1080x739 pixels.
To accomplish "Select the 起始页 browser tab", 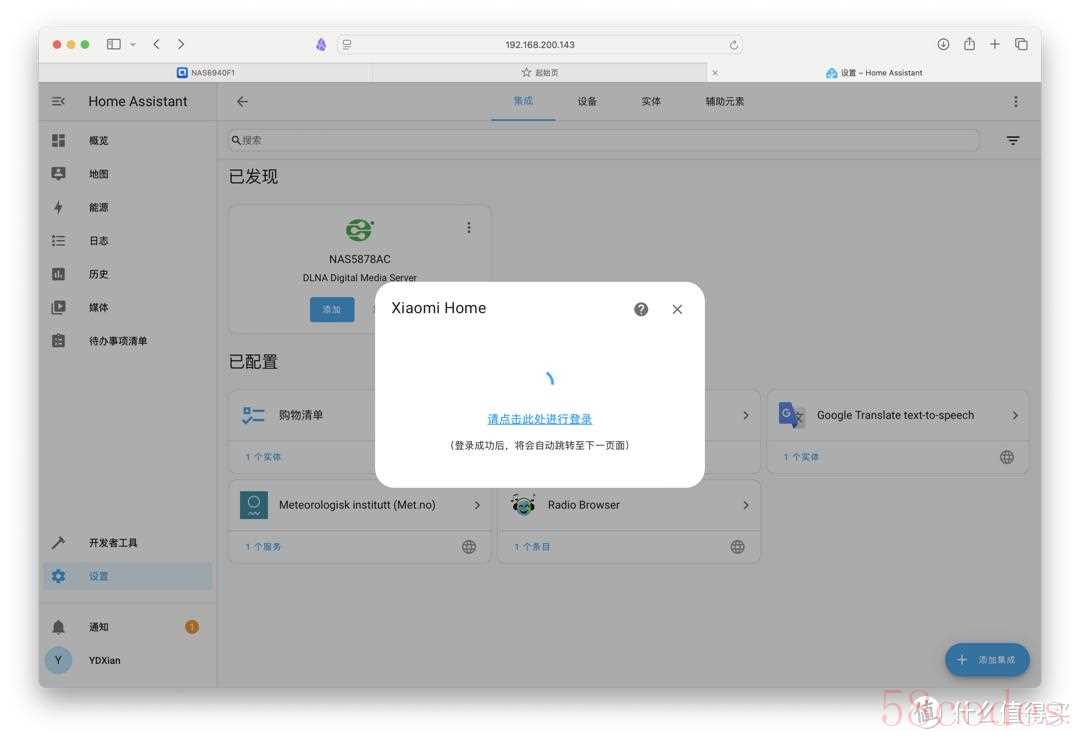I will click(539, 72).
